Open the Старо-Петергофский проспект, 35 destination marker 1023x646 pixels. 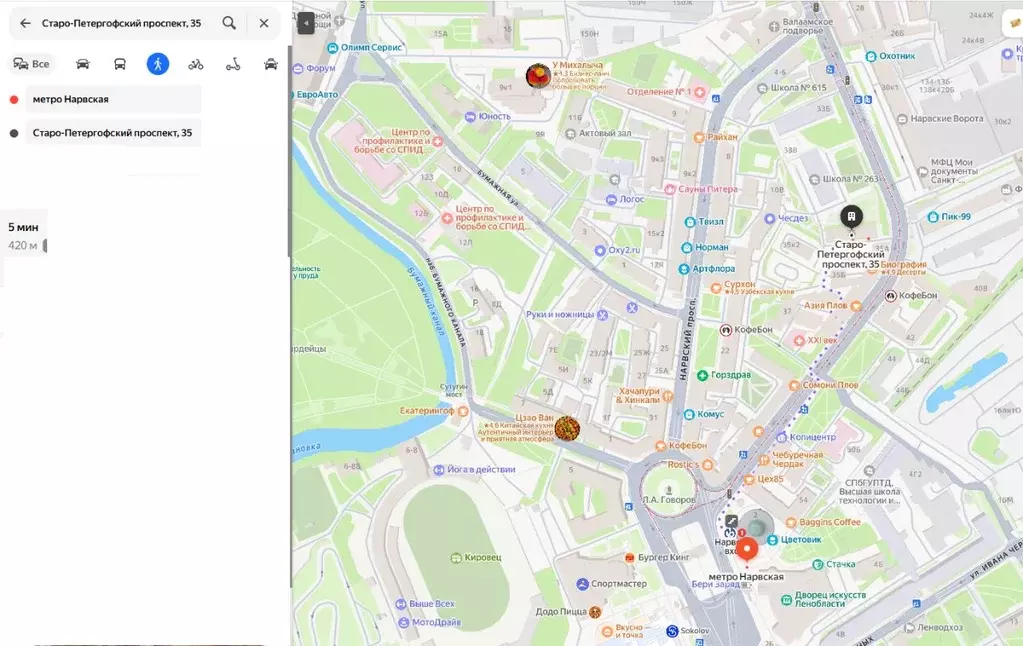coord(851,216)
